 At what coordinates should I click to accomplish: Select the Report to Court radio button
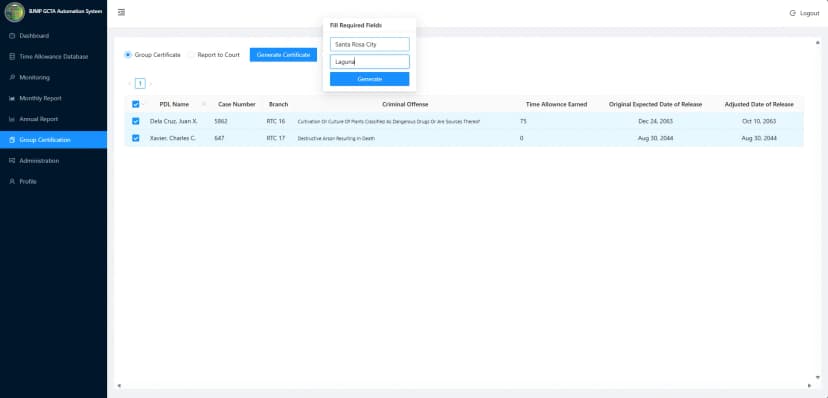click(x=191, y=55)
